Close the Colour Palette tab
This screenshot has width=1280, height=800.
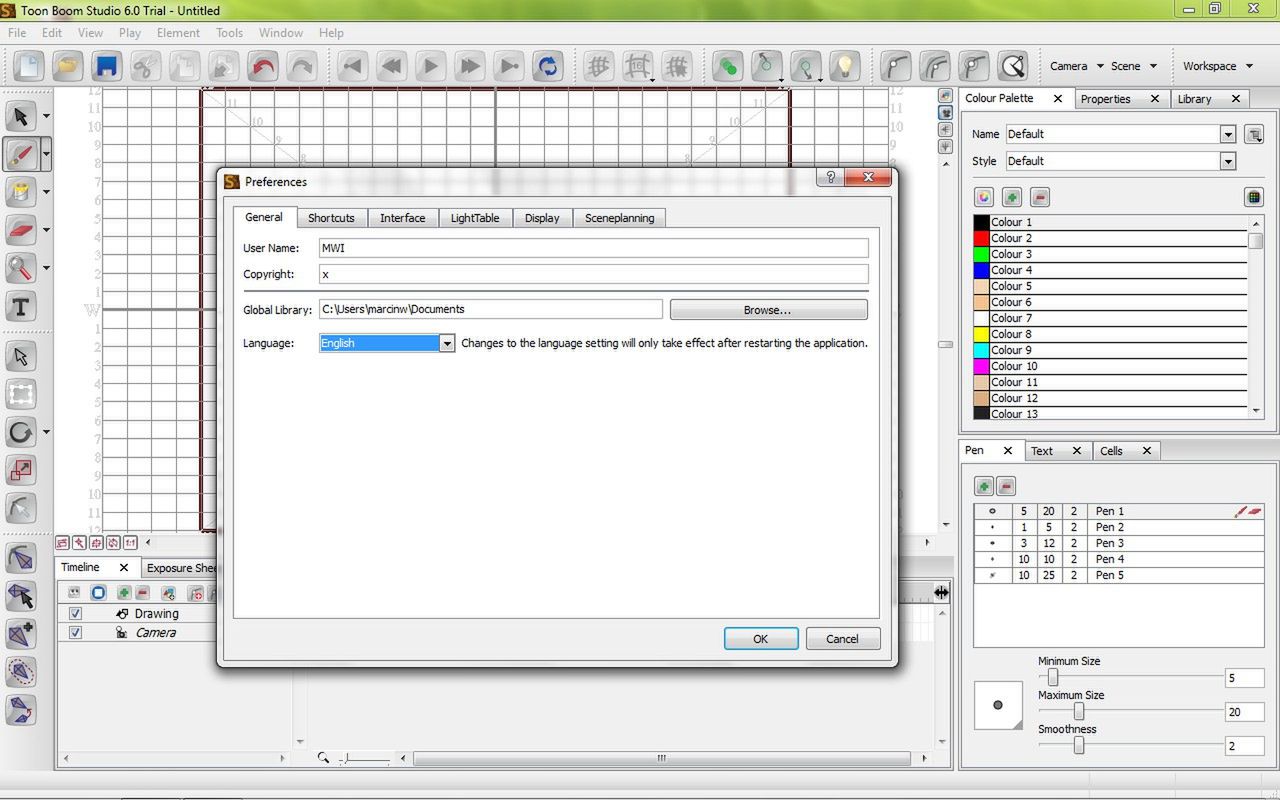(1057, 98)
